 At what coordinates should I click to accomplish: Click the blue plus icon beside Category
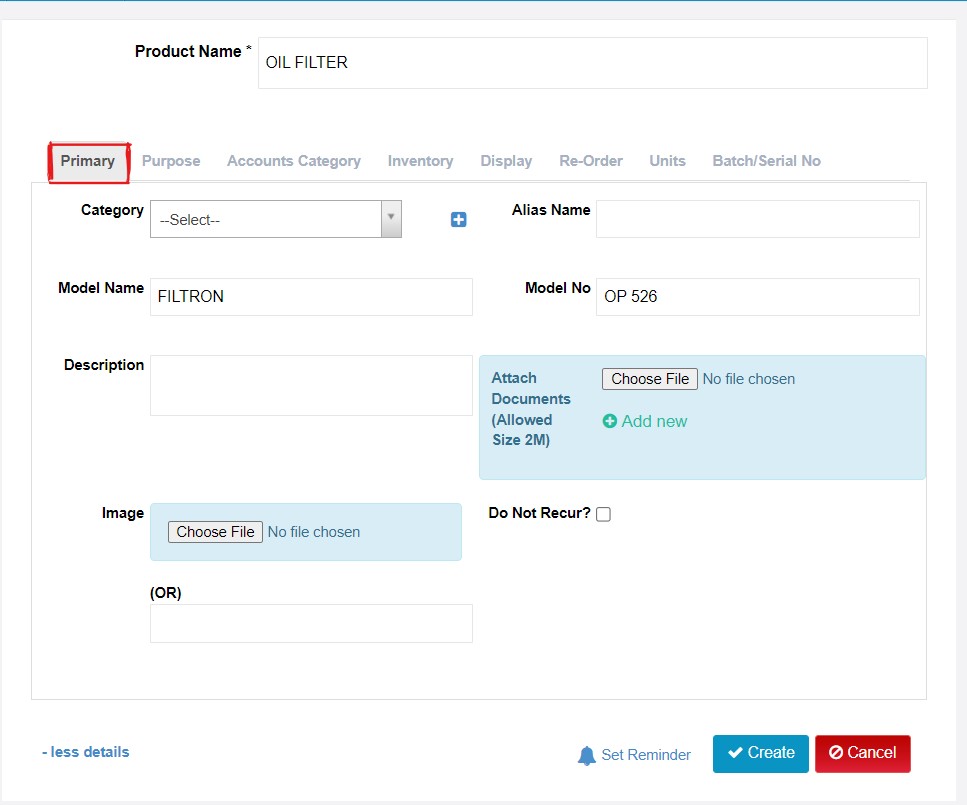(458, 220)
